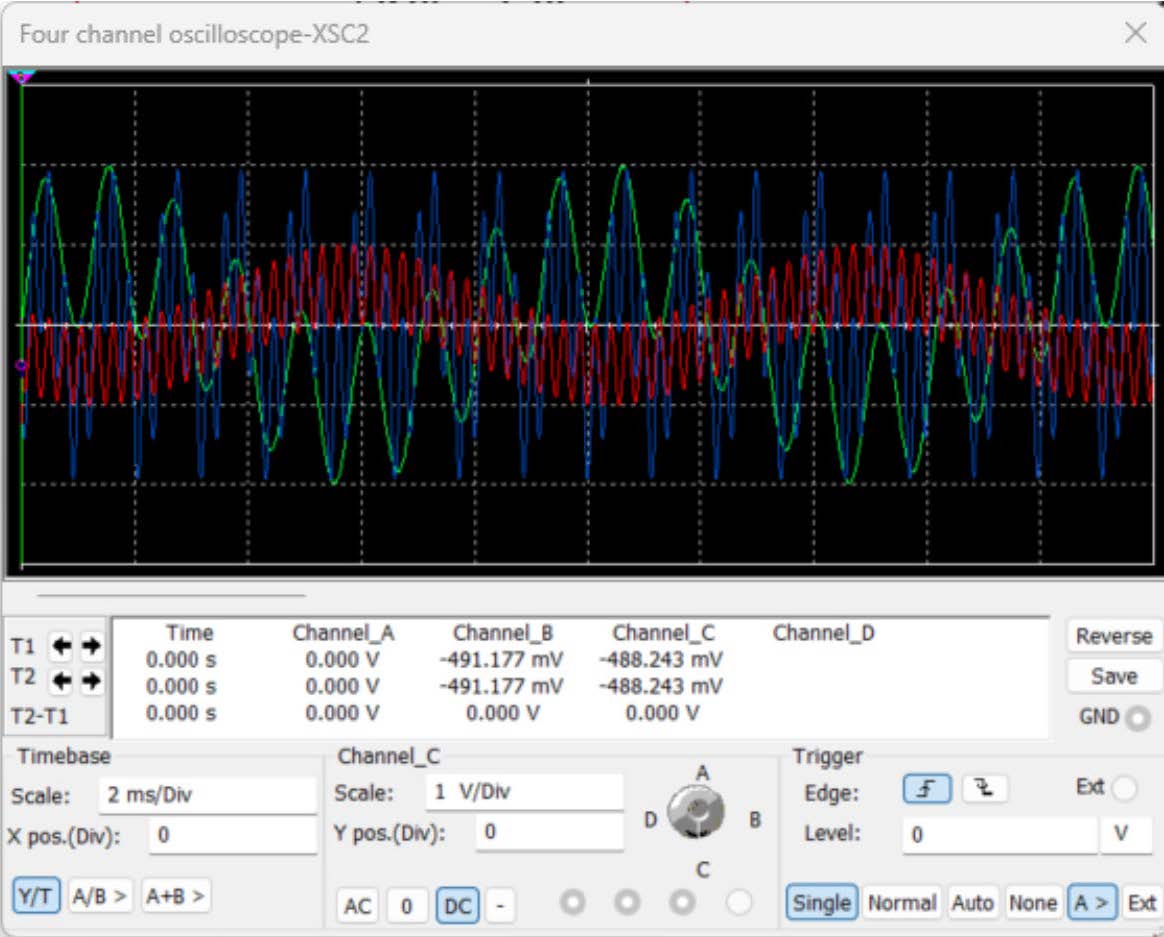Click T1 cursor right arrow
Image resolution: width=1164 pixels, height=937 pixels.
91,647
